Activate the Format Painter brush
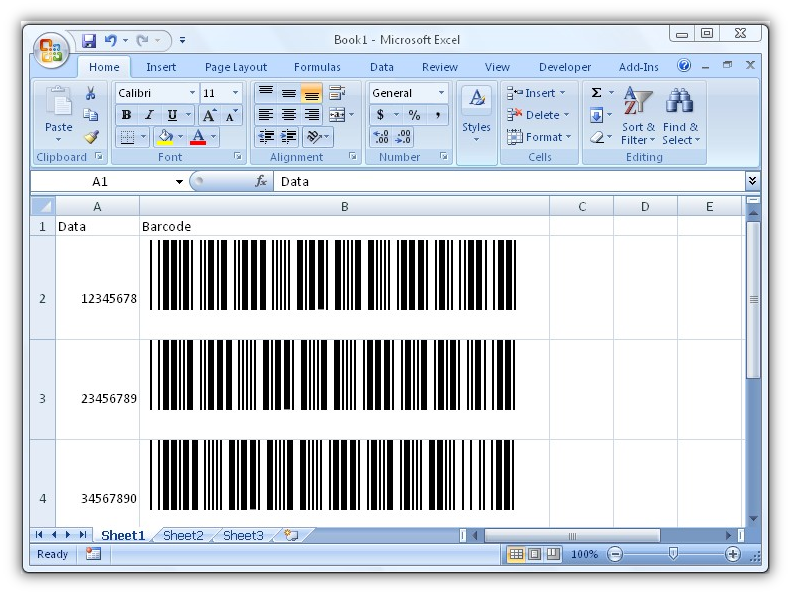The image size is (791, 595). pyautogui.click(x=91, y=137)
